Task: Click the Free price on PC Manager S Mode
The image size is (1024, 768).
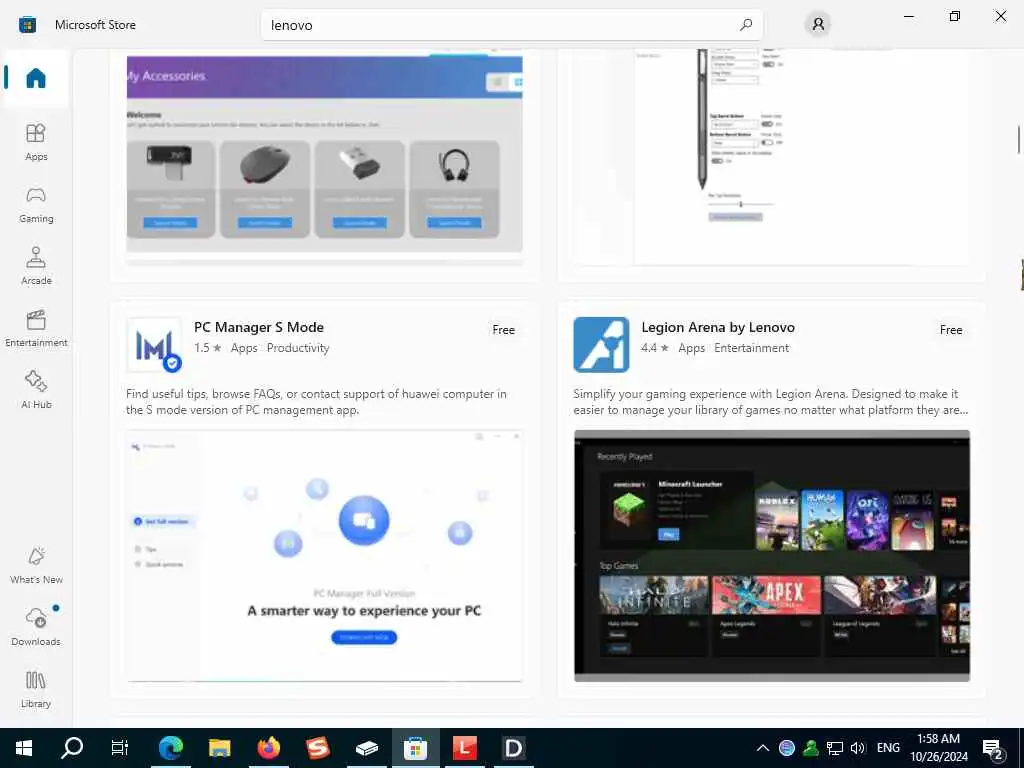Action: point(504,330)
